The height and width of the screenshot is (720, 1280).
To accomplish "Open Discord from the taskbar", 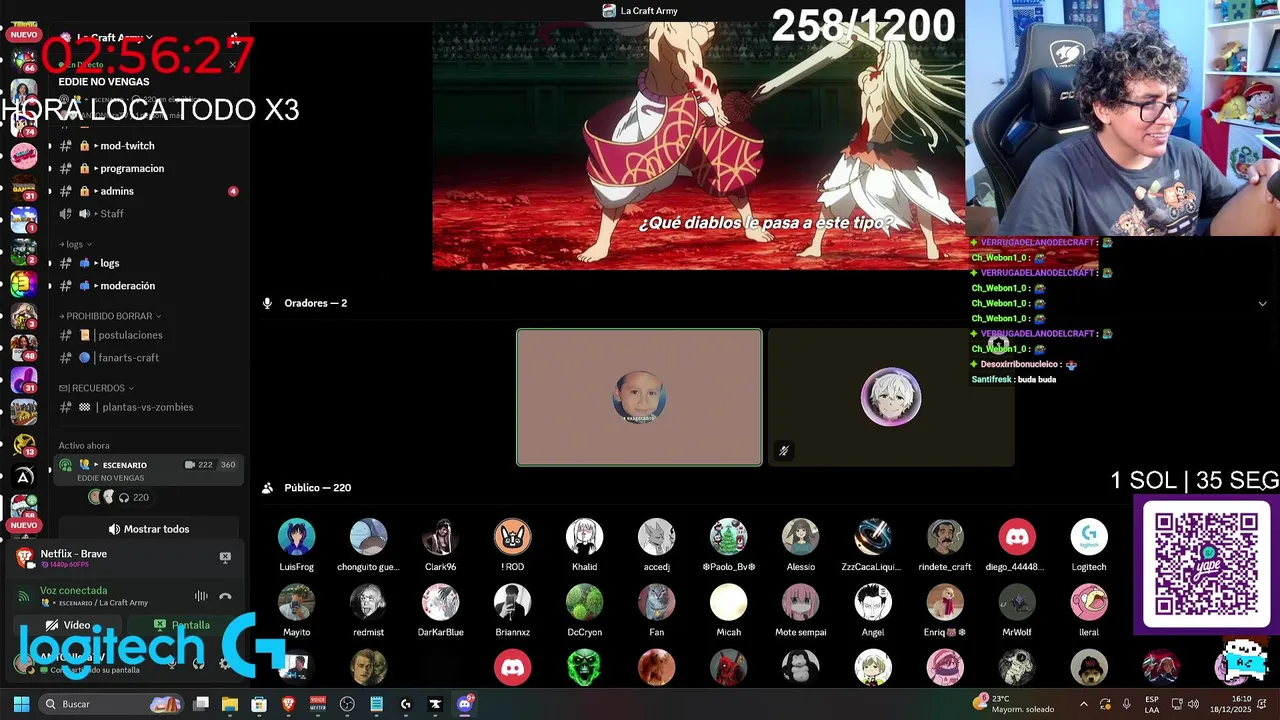I will tap(464, 704).
